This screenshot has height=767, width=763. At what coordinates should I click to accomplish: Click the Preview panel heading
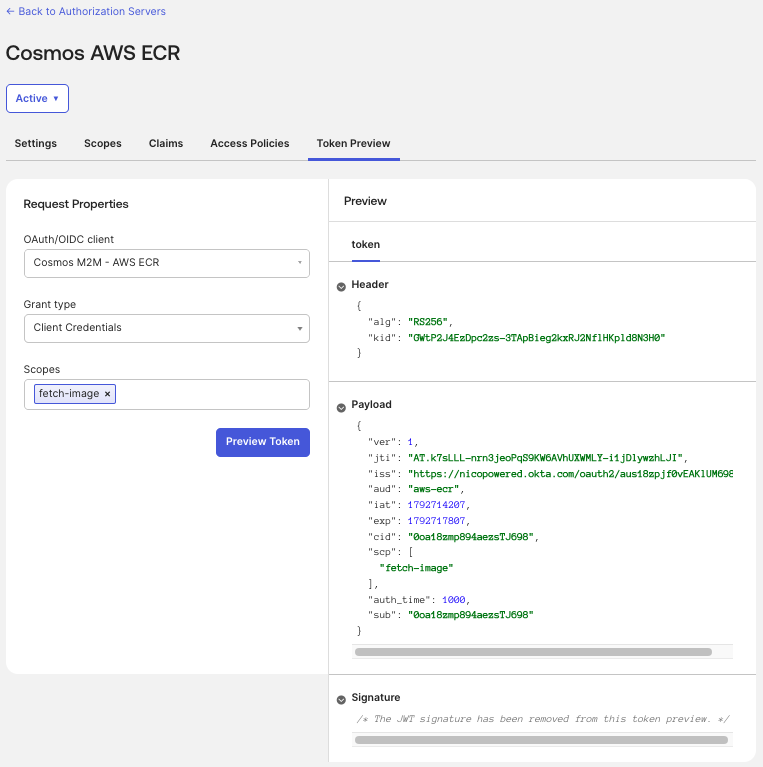click(365, 201)
